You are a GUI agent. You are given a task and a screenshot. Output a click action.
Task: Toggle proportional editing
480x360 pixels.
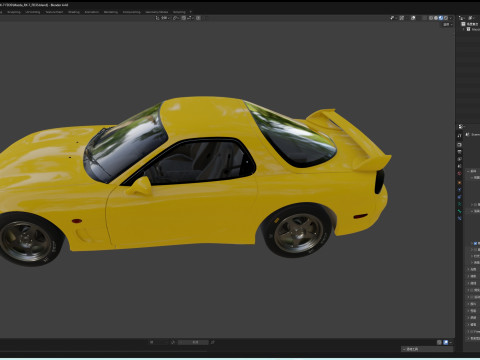click(x=198, y=18)
